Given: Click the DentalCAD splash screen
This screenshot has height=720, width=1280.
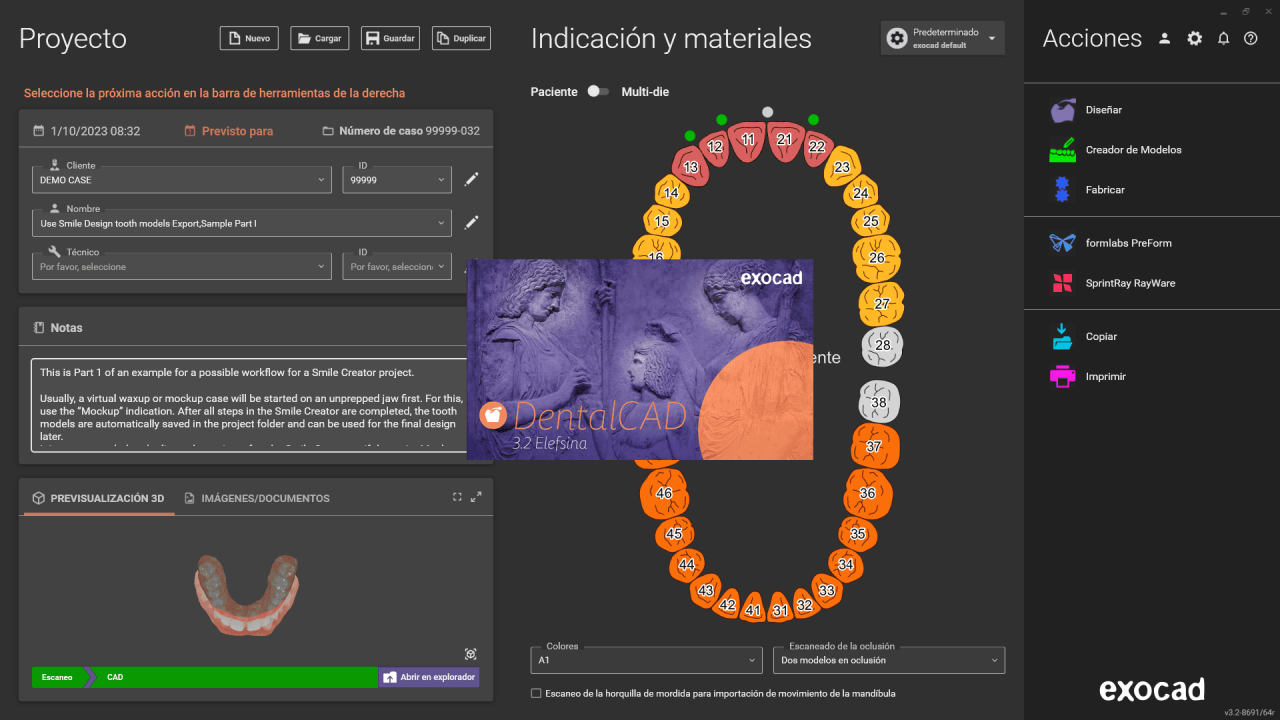Looking at the screenshot, I should [640, 360].
